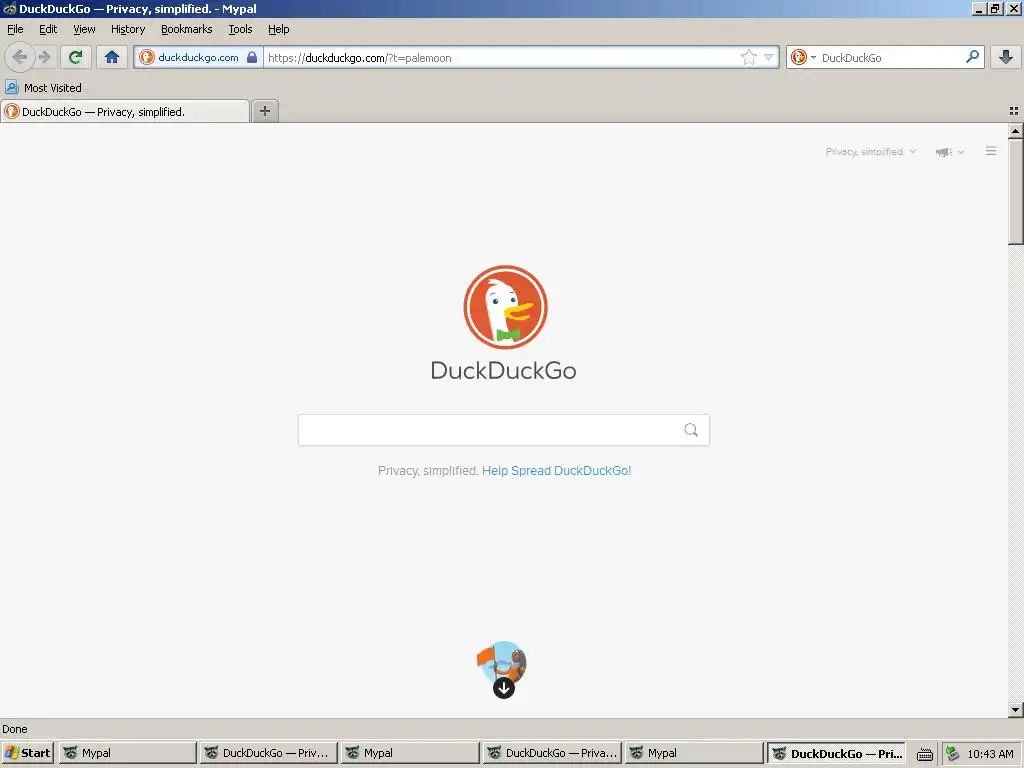This screenshot has width=1024, height=768.
Task: Open the megaphone spread dropdown on the page
Action: [950, 152]
